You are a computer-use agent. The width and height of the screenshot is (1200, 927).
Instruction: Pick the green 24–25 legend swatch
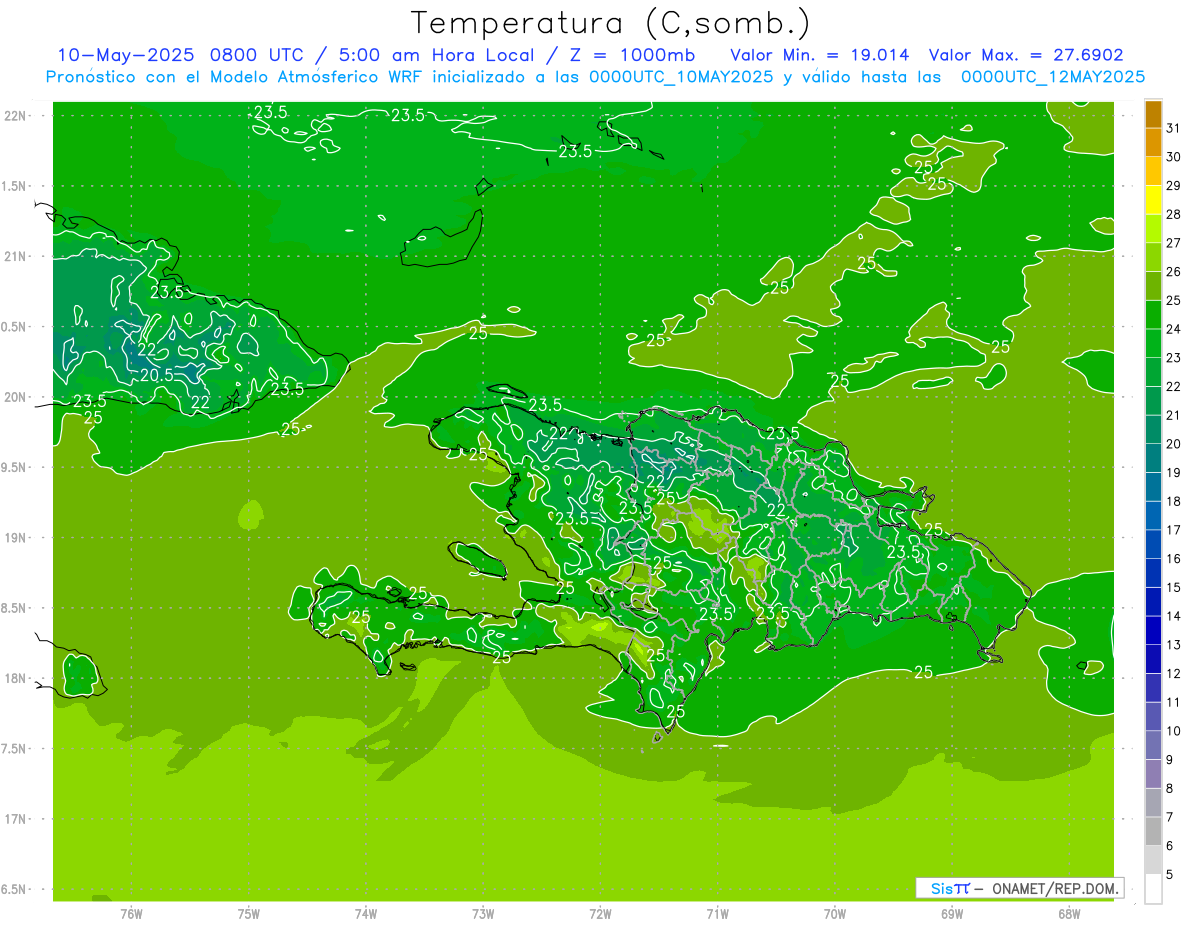(1153, 315)
